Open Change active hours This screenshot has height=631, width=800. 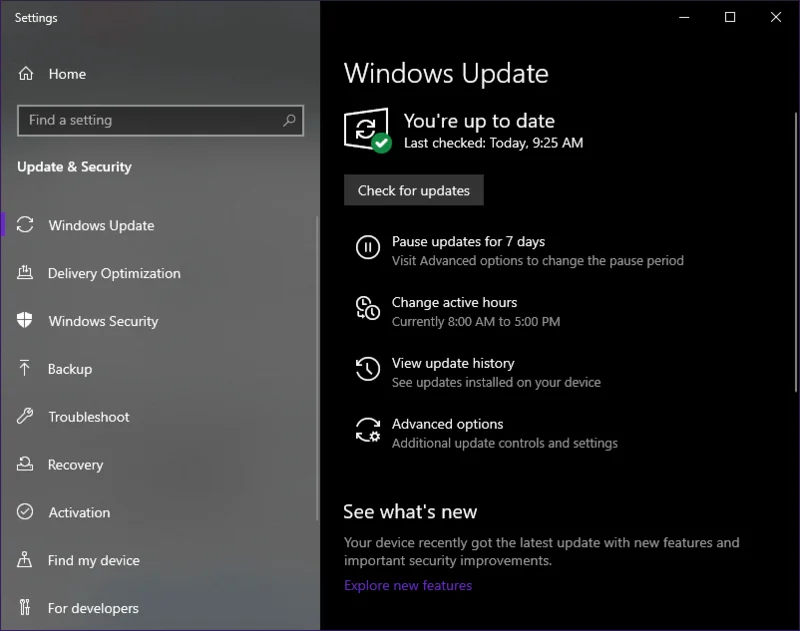454,302
